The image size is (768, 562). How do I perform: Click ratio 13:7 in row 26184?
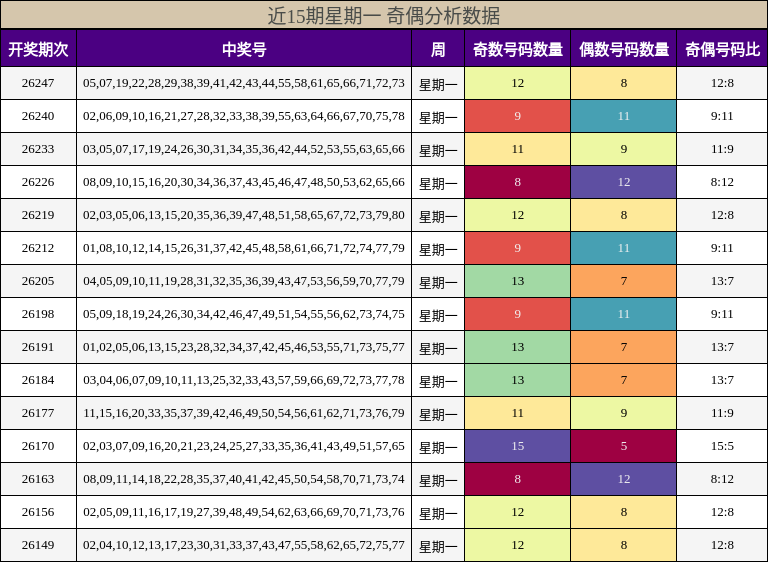coord(722,380)
